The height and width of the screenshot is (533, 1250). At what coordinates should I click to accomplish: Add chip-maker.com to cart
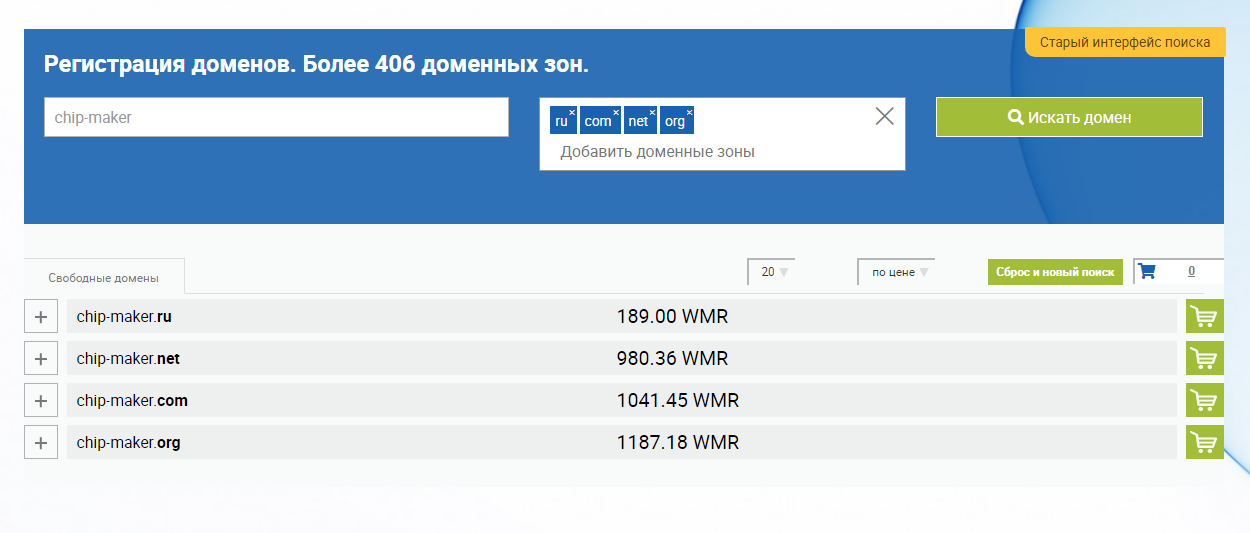click(x=1205, y=401)
